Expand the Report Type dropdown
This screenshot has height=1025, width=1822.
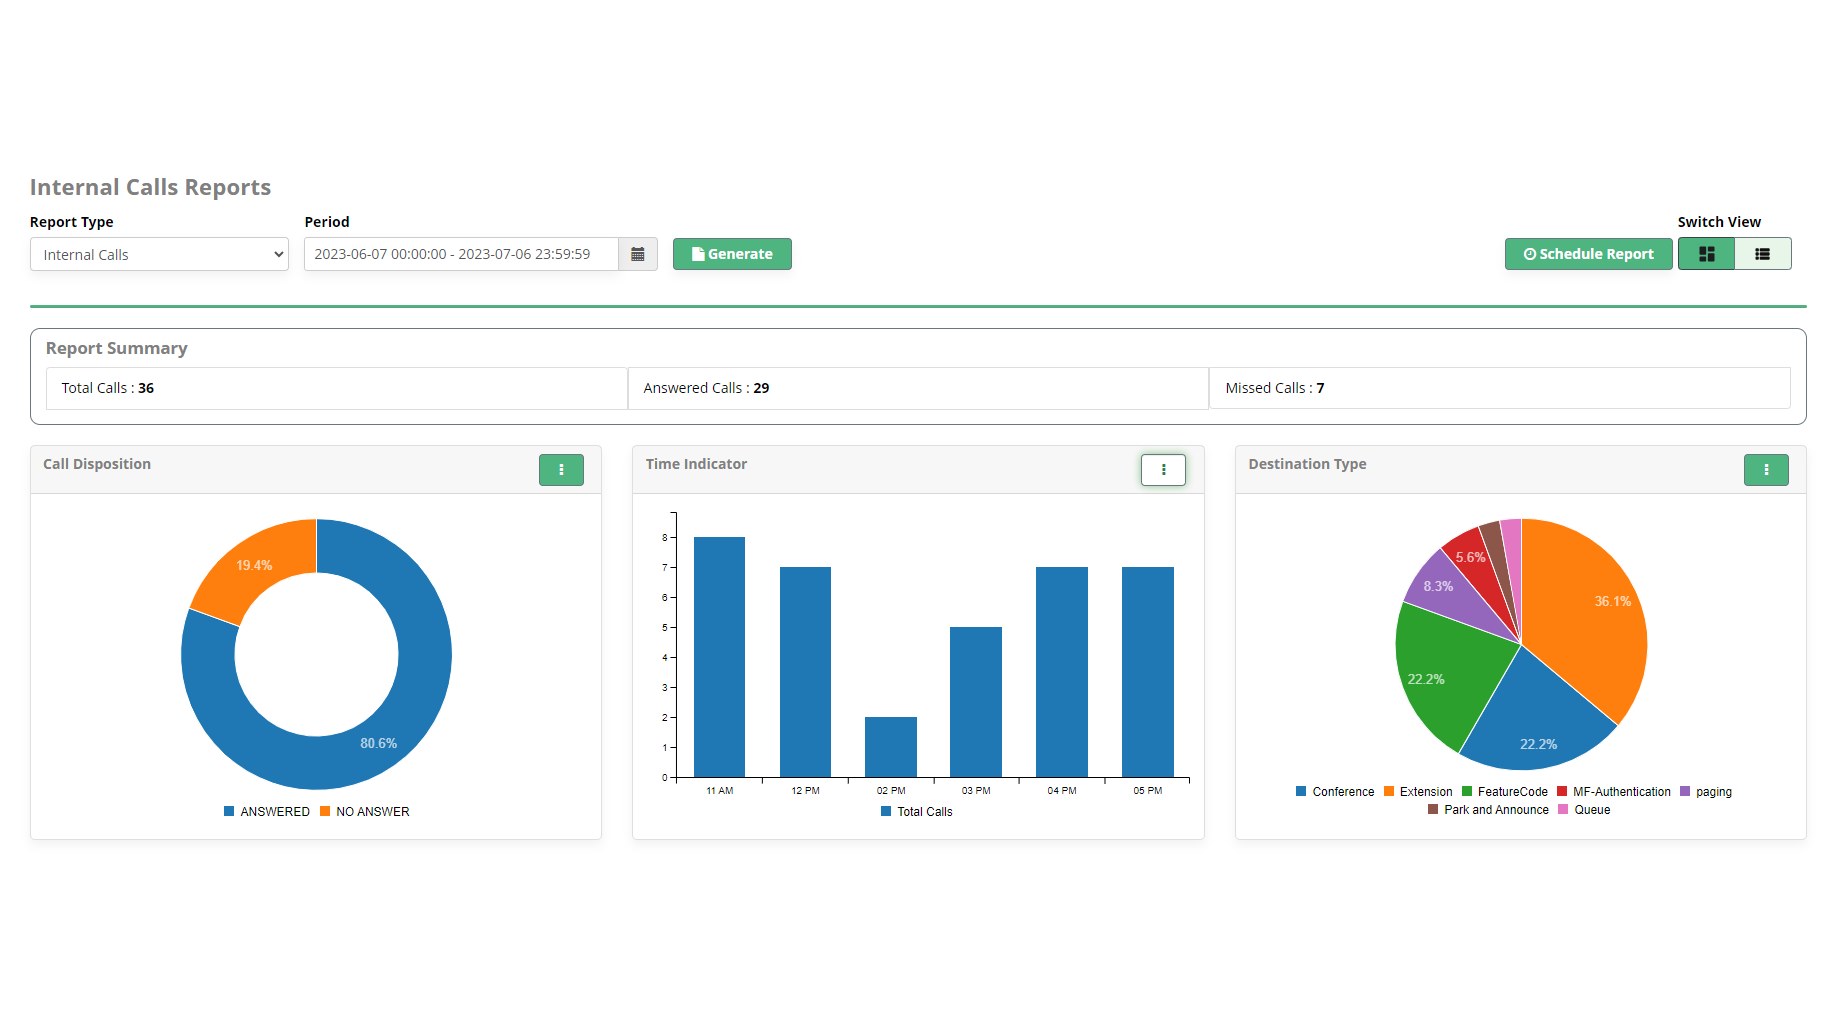(159, 254)
